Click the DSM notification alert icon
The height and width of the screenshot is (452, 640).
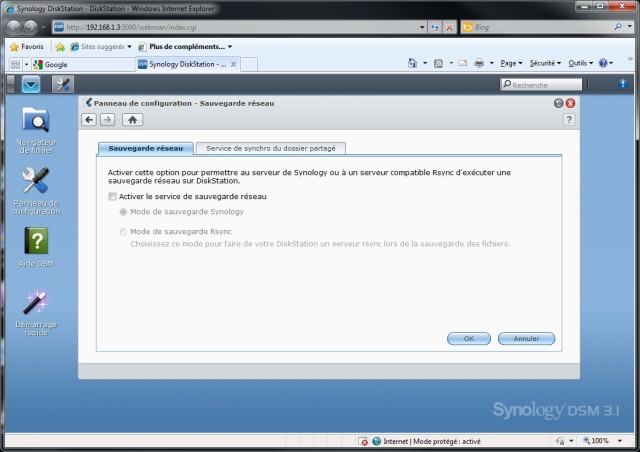click(623, 84)
